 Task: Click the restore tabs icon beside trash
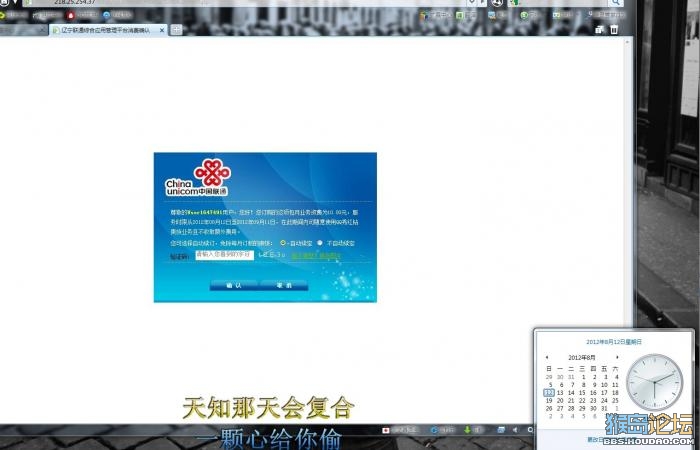point(599,29)
